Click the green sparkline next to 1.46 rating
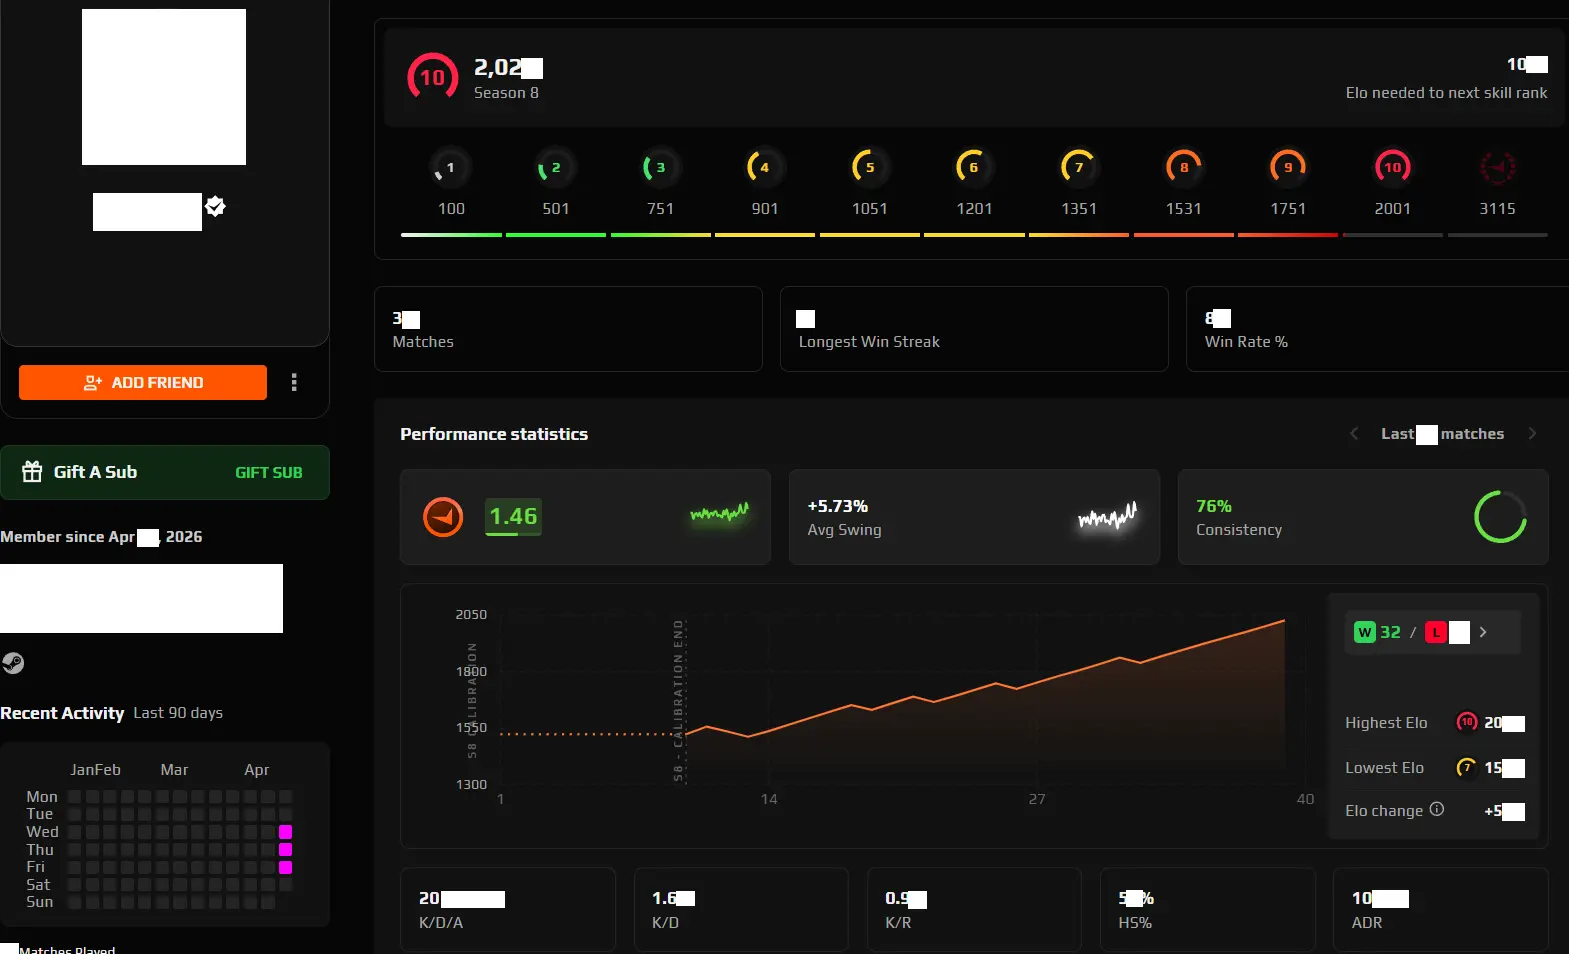The image size is (1569, 954). 719,514
